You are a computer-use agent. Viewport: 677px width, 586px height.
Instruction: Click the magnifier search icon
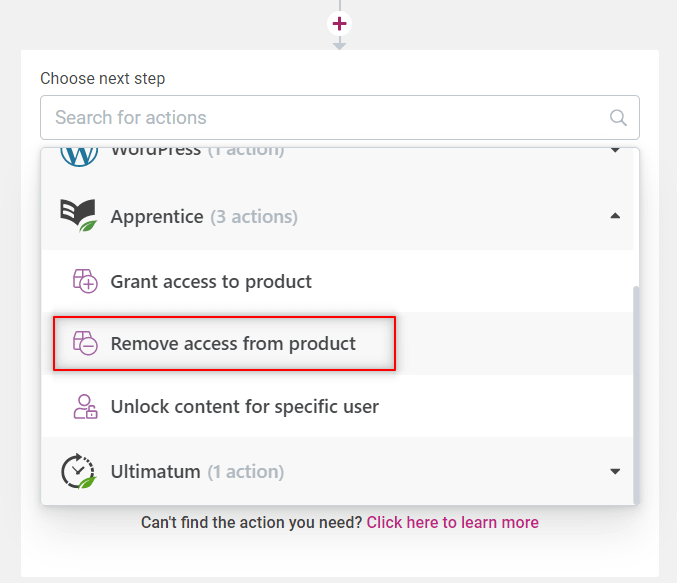click(x=618, y=117)
